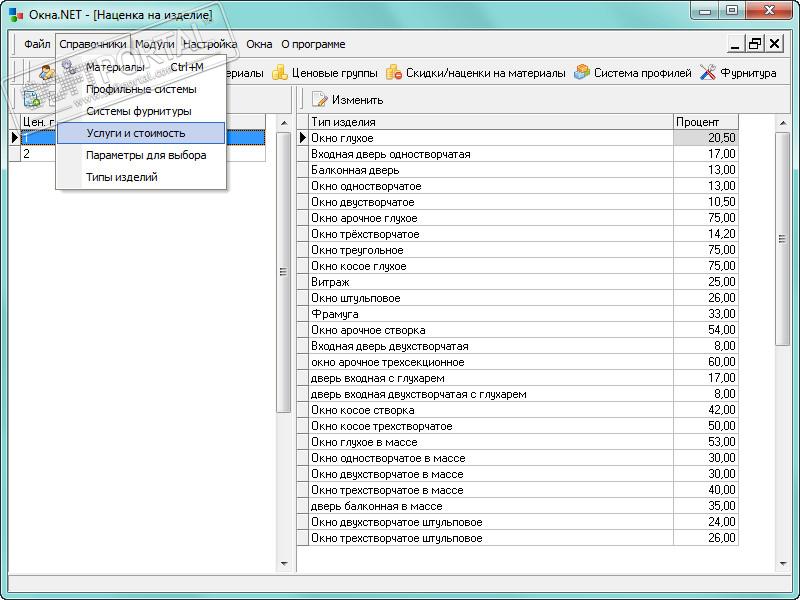Open the Настройка menu
800x600 pixels.
(210, 44)
